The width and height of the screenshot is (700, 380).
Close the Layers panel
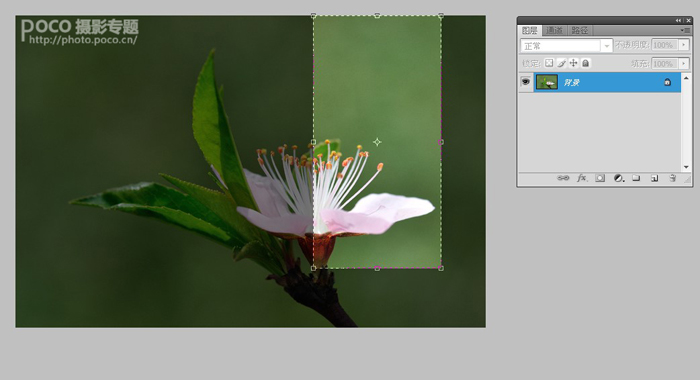(688, 21)
